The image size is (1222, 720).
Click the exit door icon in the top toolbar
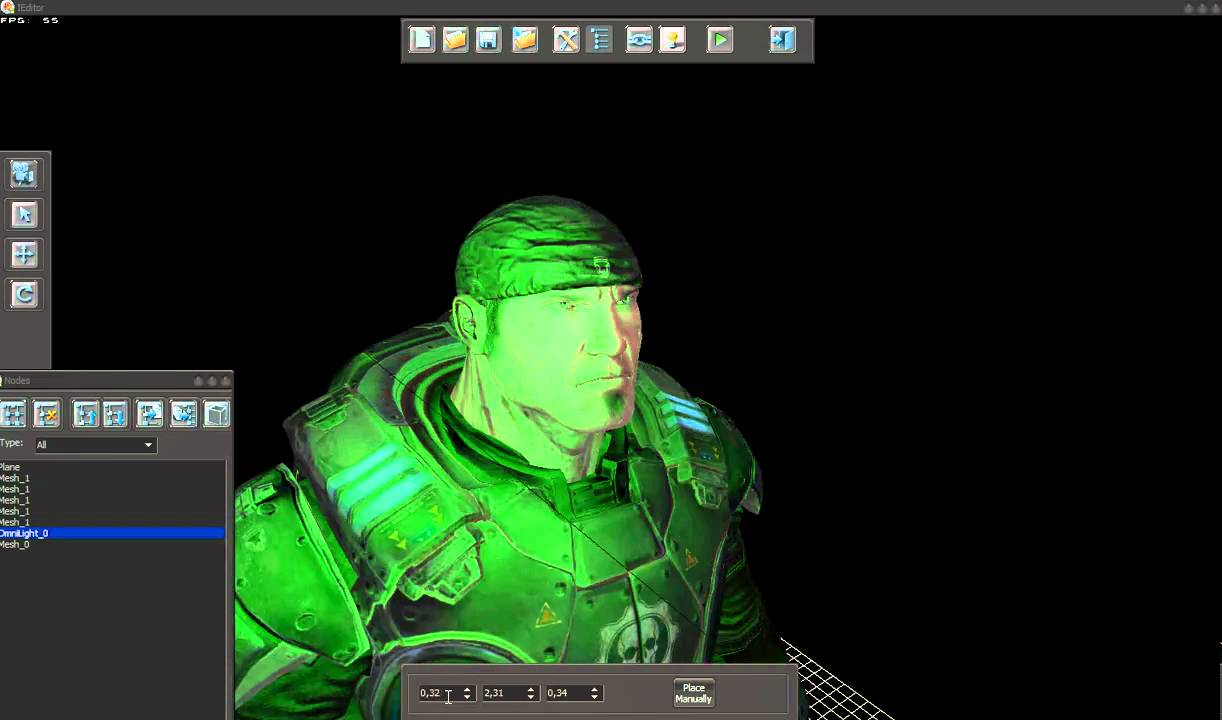[782, 40]
